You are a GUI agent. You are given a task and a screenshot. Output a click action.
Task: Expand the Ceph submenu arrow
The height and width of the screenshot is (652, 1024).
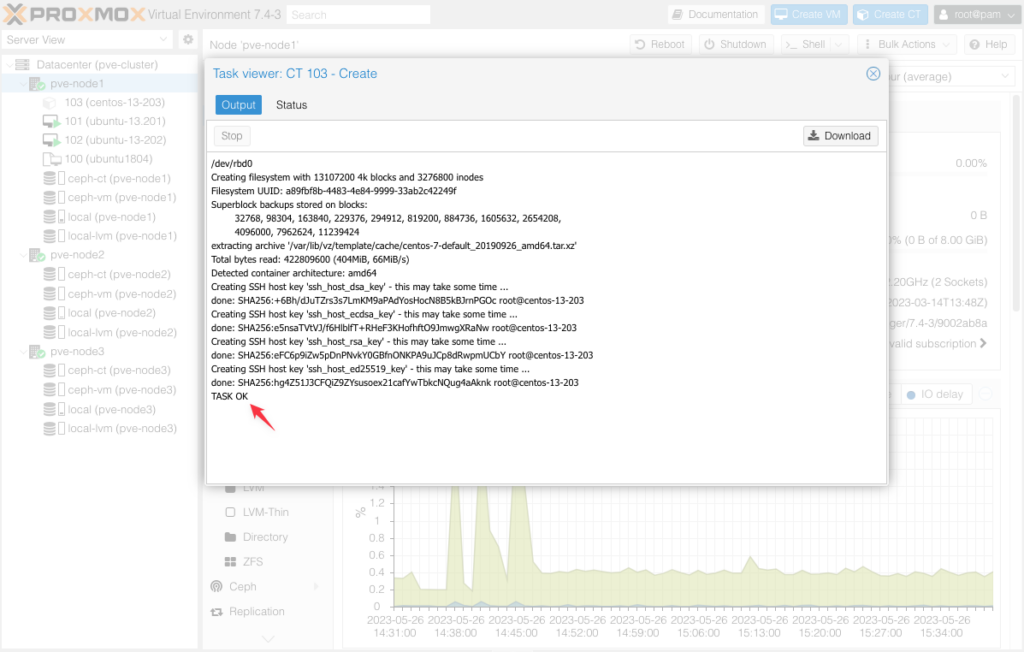pyautogui.click(x=316, y=587)
